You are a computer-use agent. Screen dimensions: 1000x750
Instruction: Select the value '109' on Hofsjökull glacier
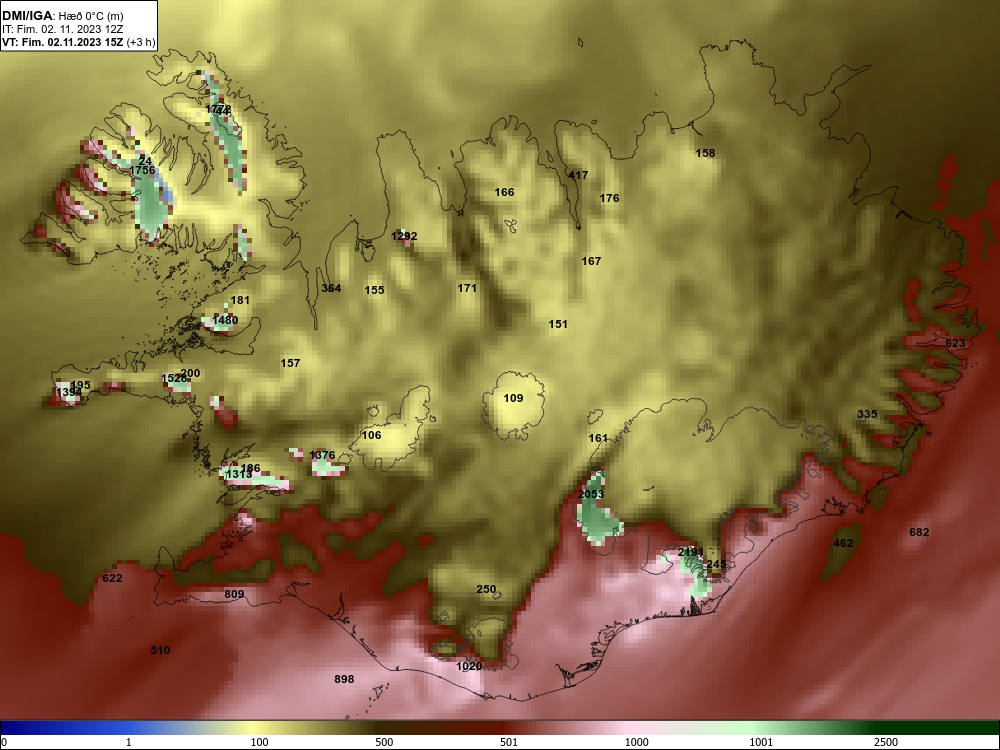point(513,398)
